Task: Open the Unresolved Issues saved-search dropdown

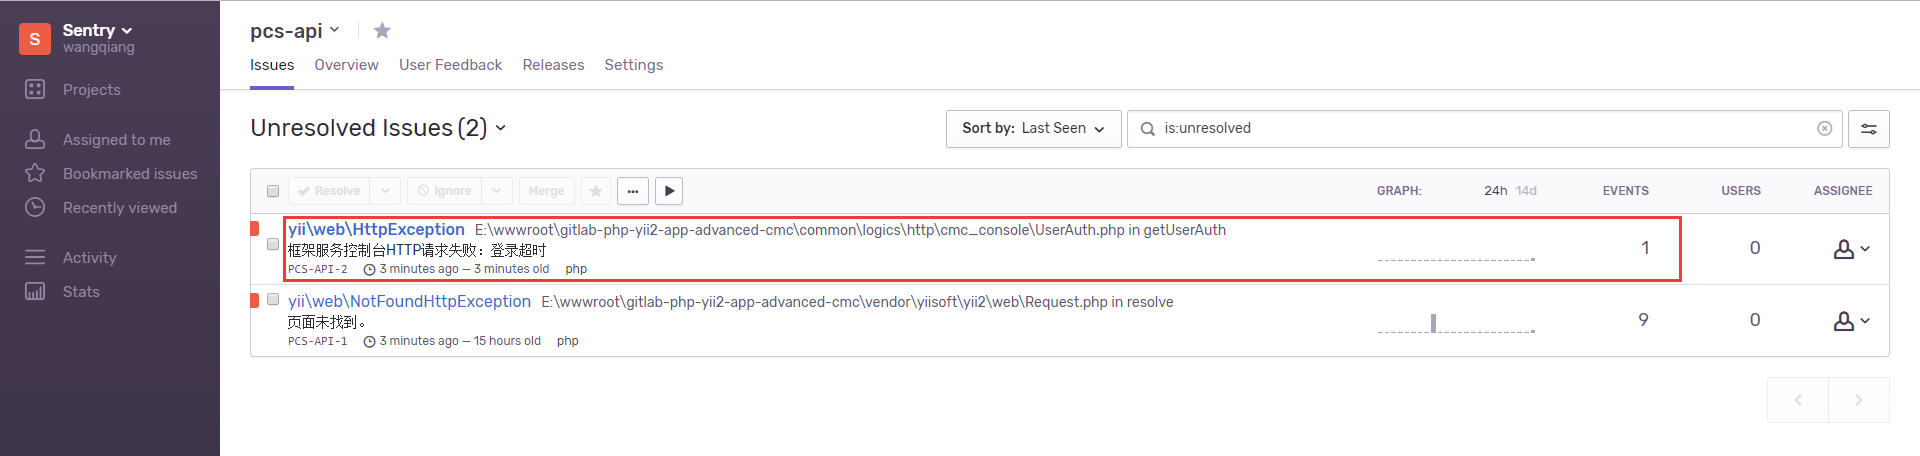Action: click(x=500, y=129)
